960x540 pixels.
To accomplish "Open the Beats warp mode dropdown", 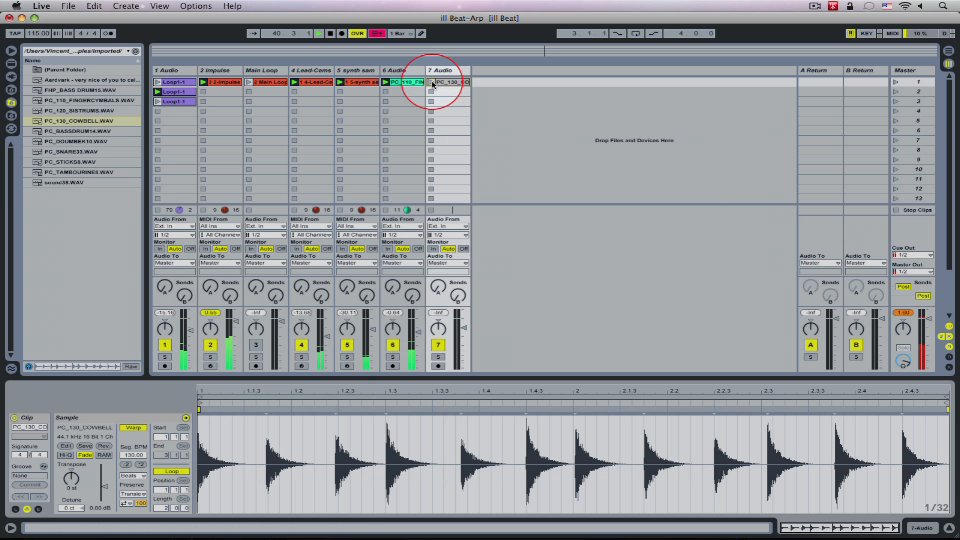I will (x=133, y=476).
